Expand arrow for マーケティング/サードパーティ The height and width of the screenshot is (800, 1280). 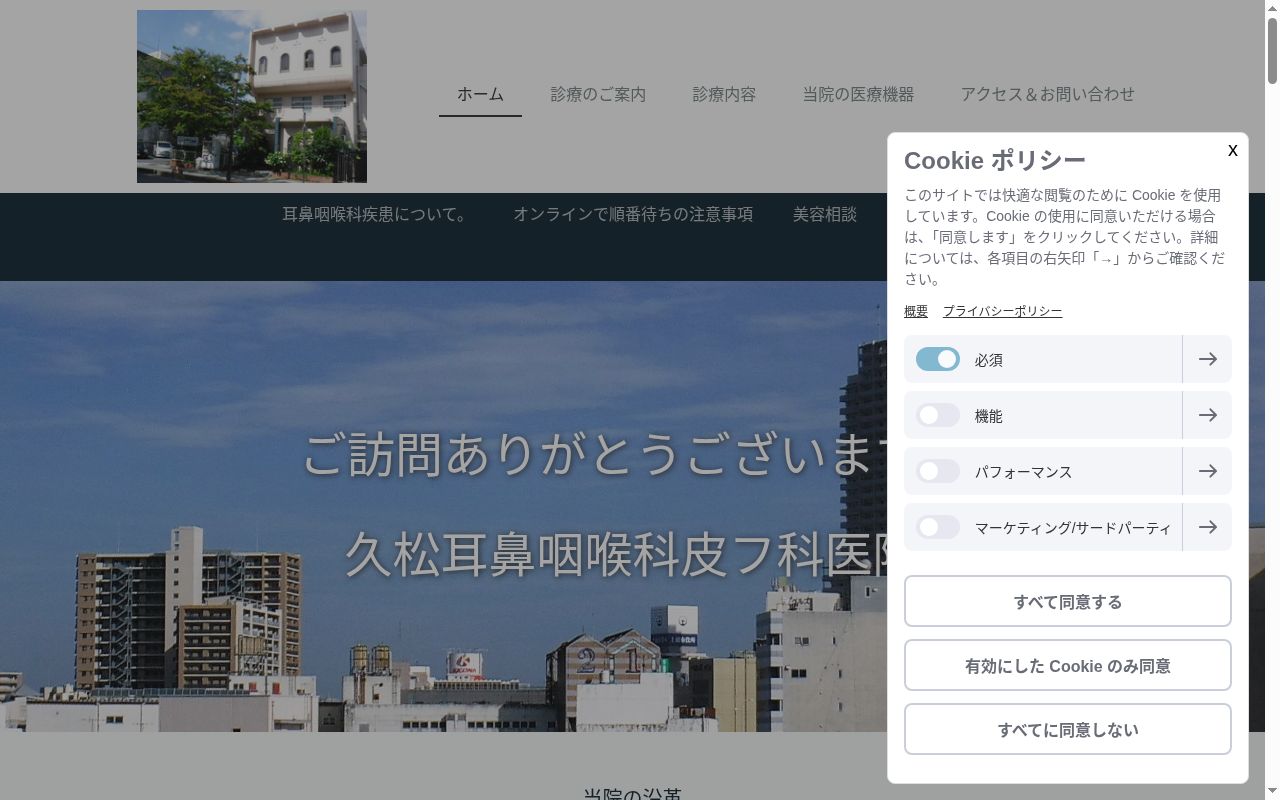(1207, 527)
